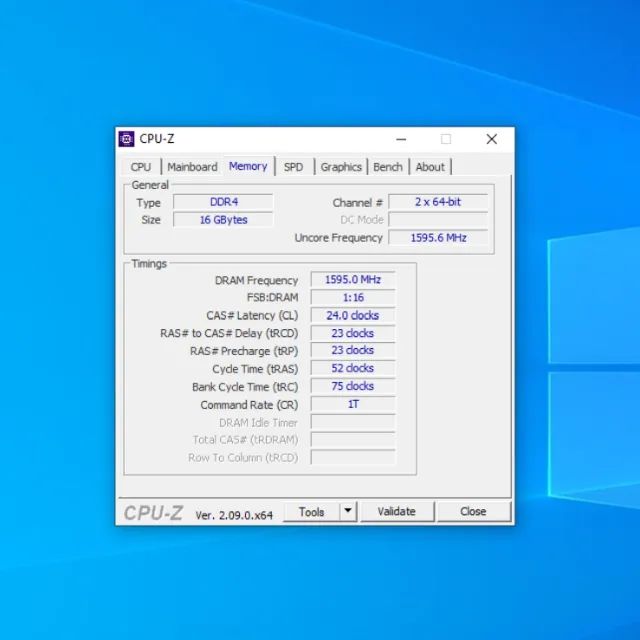Click the tRC value 75 clocks
The width and height of the screenshot is (640, 640).
(353, 386)
